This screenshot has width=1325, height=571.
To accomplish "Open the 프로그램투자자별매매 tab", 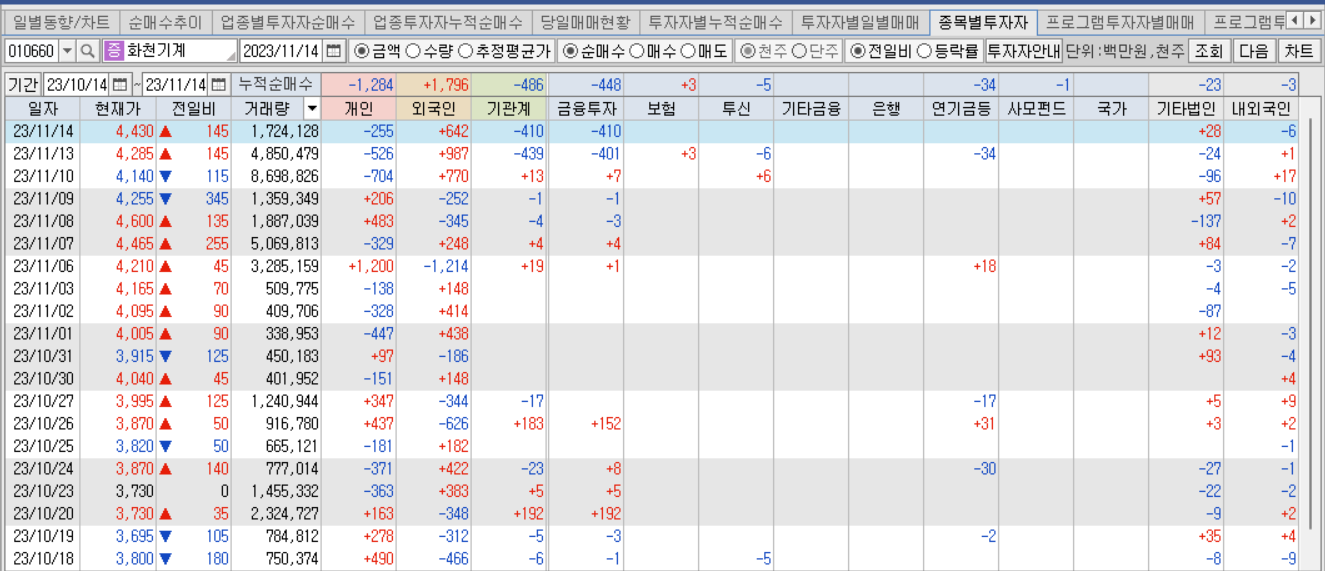I will pyautogui.click(x=1120, y=21).
